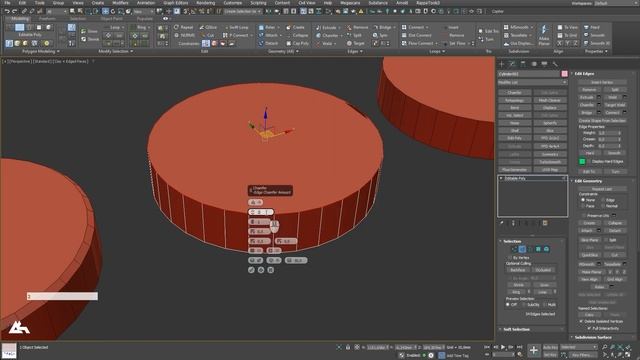
Task: Click pink object color swatch
Action: [564, 74]
